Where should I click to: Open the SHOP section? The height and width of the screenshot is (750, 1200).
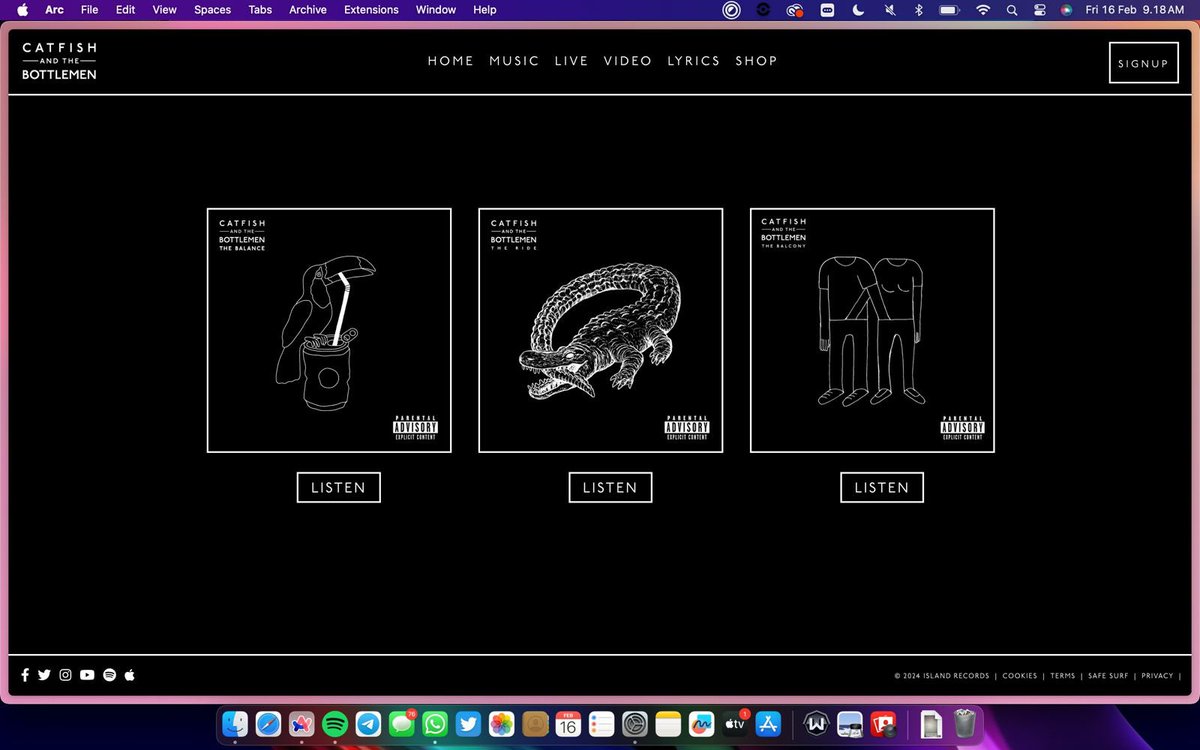coord(756,61)
